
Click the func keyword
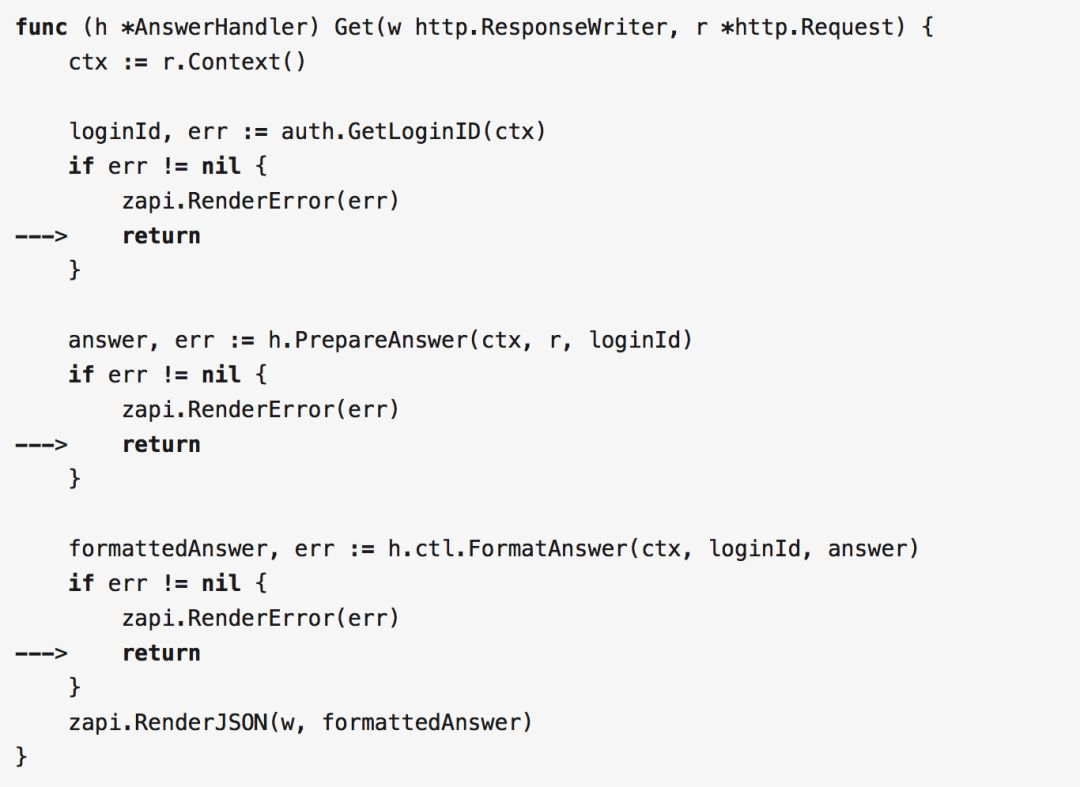[x=41, y=27]
